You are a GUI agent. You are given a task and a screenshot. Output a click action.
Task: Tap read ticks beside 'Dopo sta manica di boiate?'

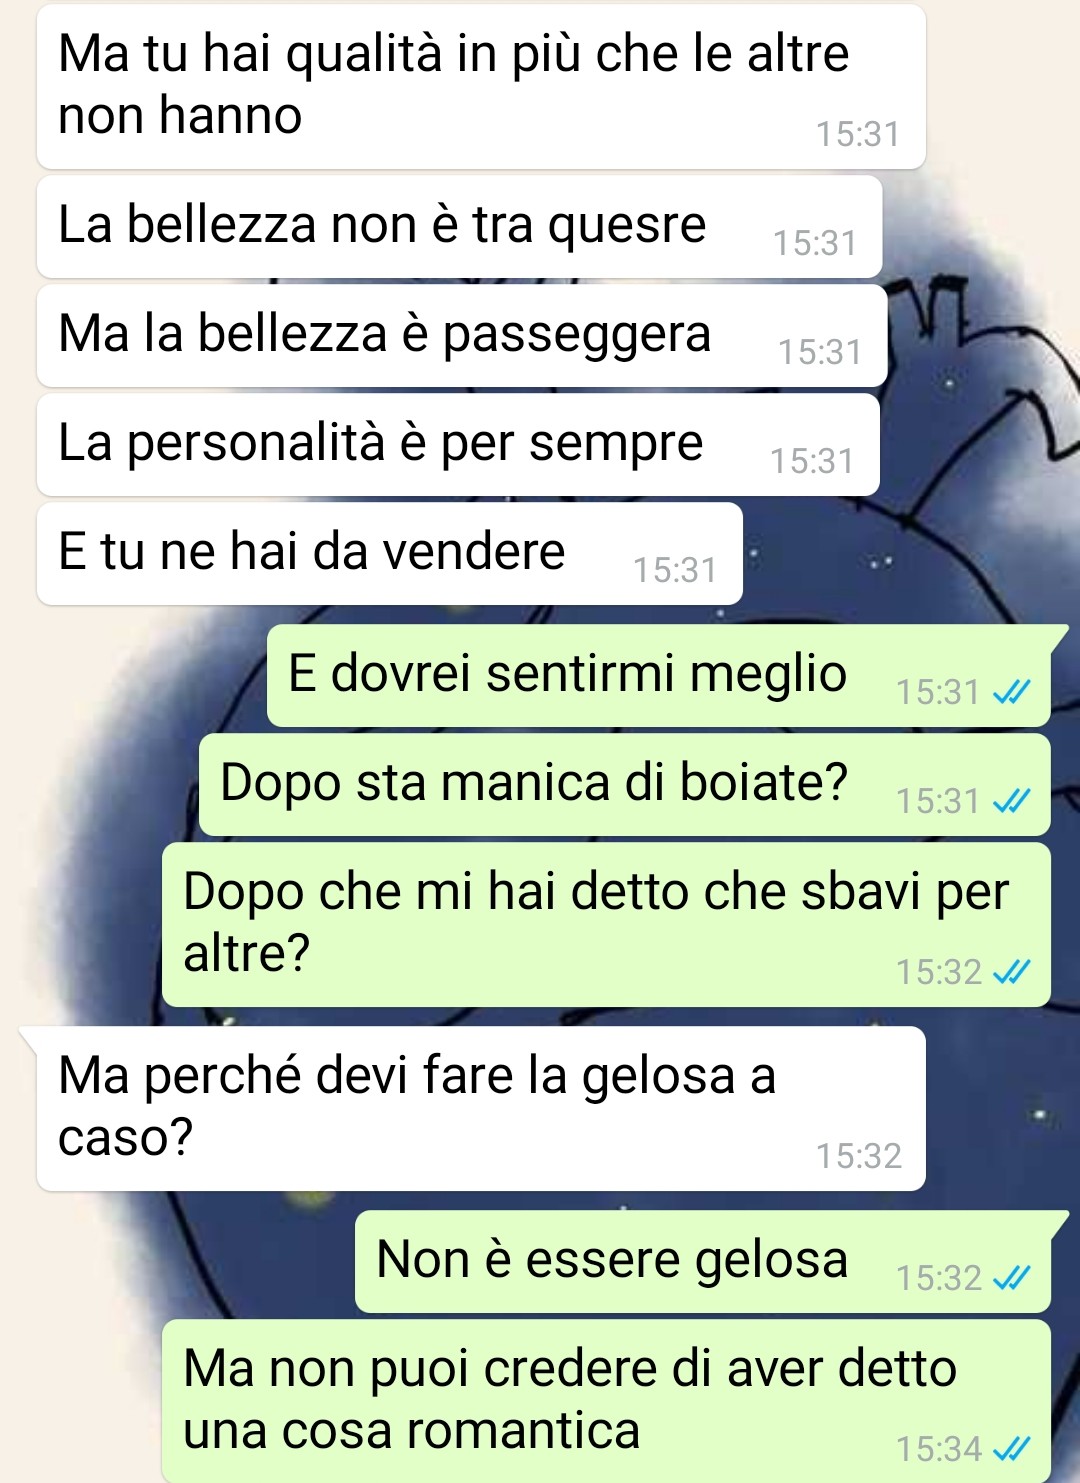pyautogui.click(x=1011, y=801)
